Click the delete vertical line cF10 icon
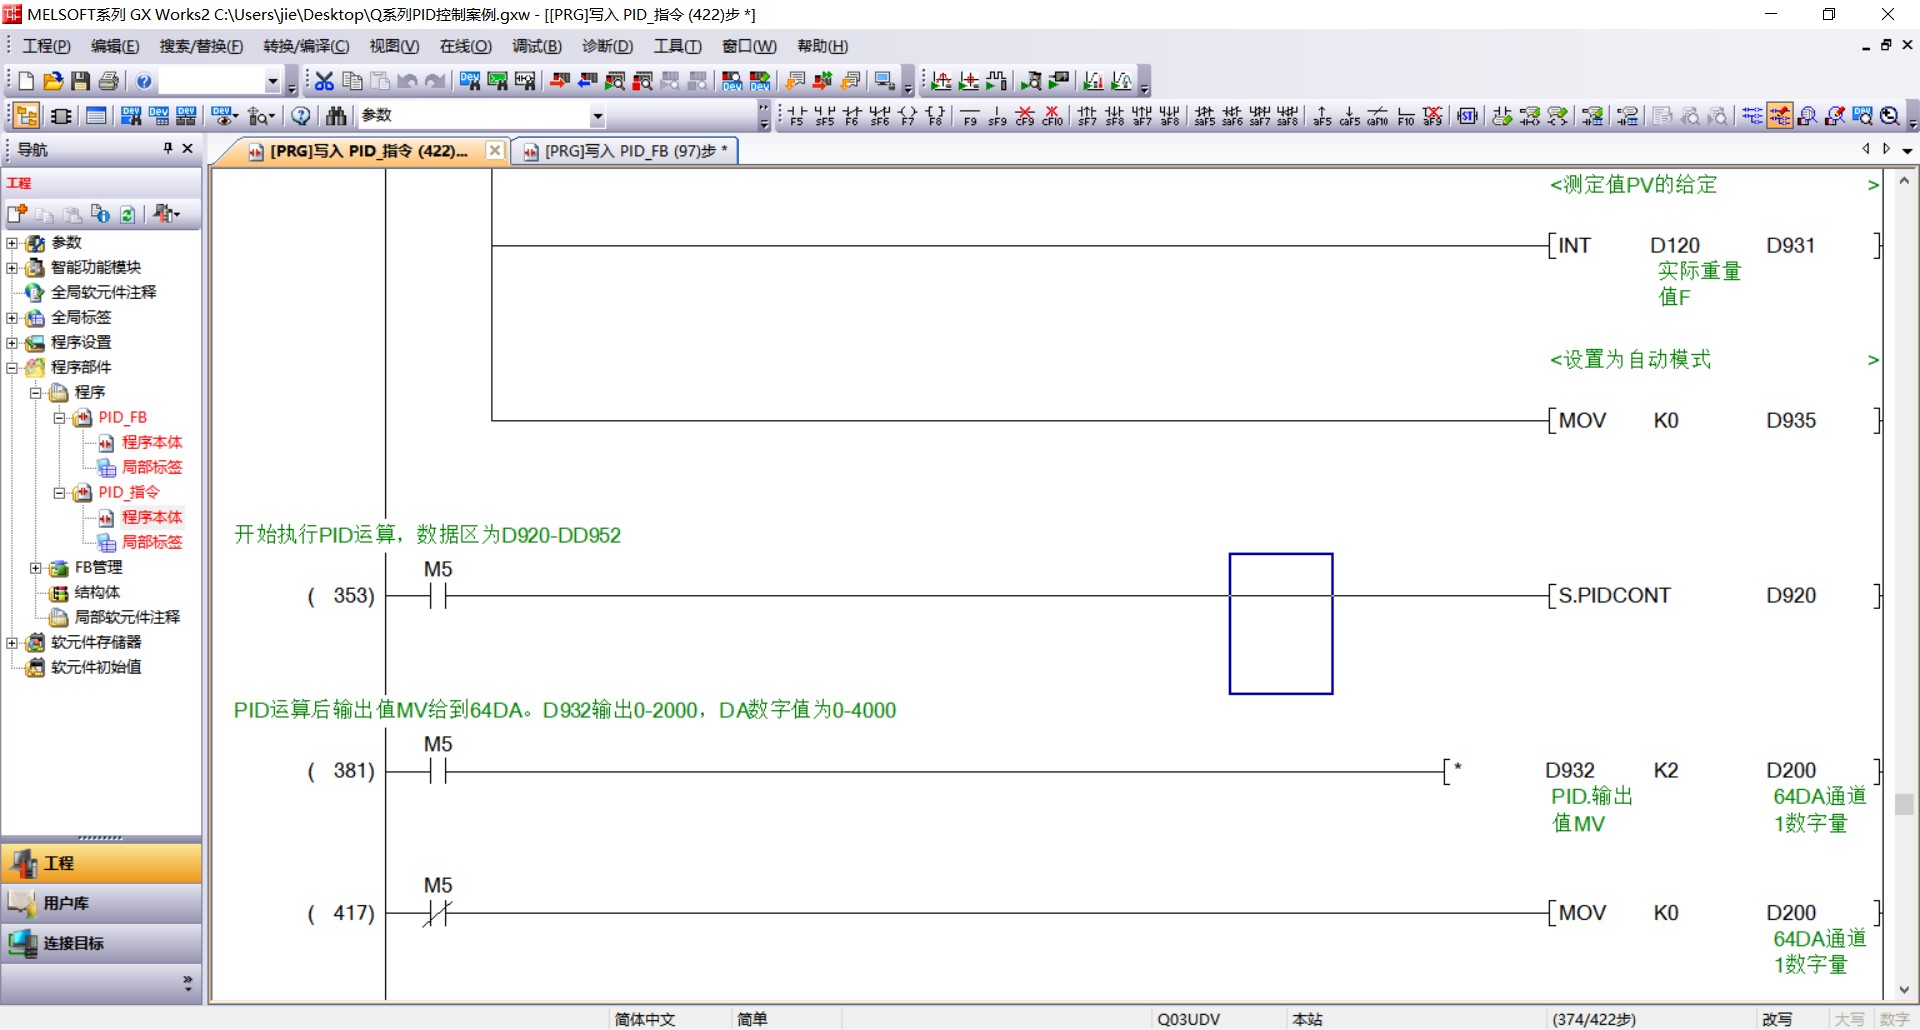The width and height of the screenshot is (1920, 1030). pyautogui.click(x=1052, y=116)
